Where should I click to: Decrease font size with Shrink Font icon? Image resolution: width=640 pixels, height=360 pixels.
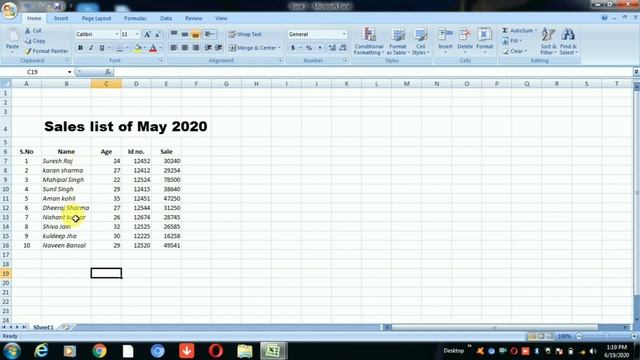[158, 35]
